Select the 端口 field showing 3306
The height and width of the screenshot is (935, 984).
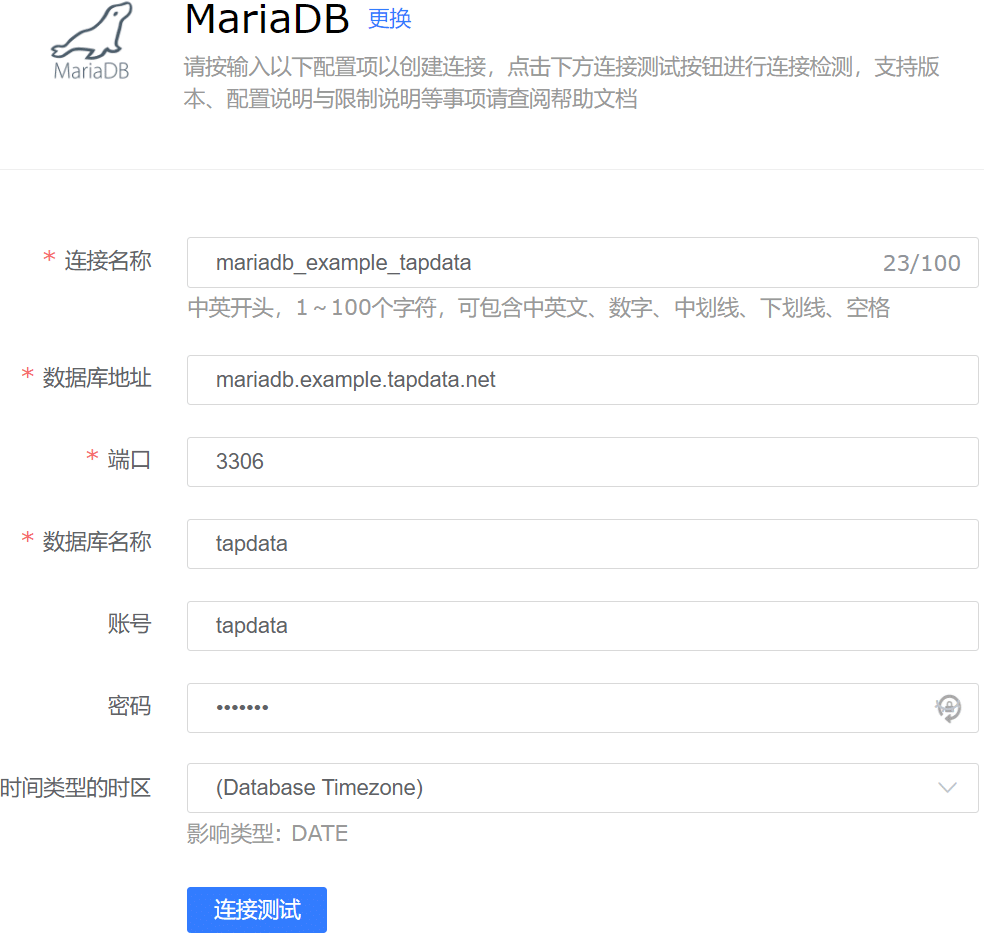pos(582,462)
